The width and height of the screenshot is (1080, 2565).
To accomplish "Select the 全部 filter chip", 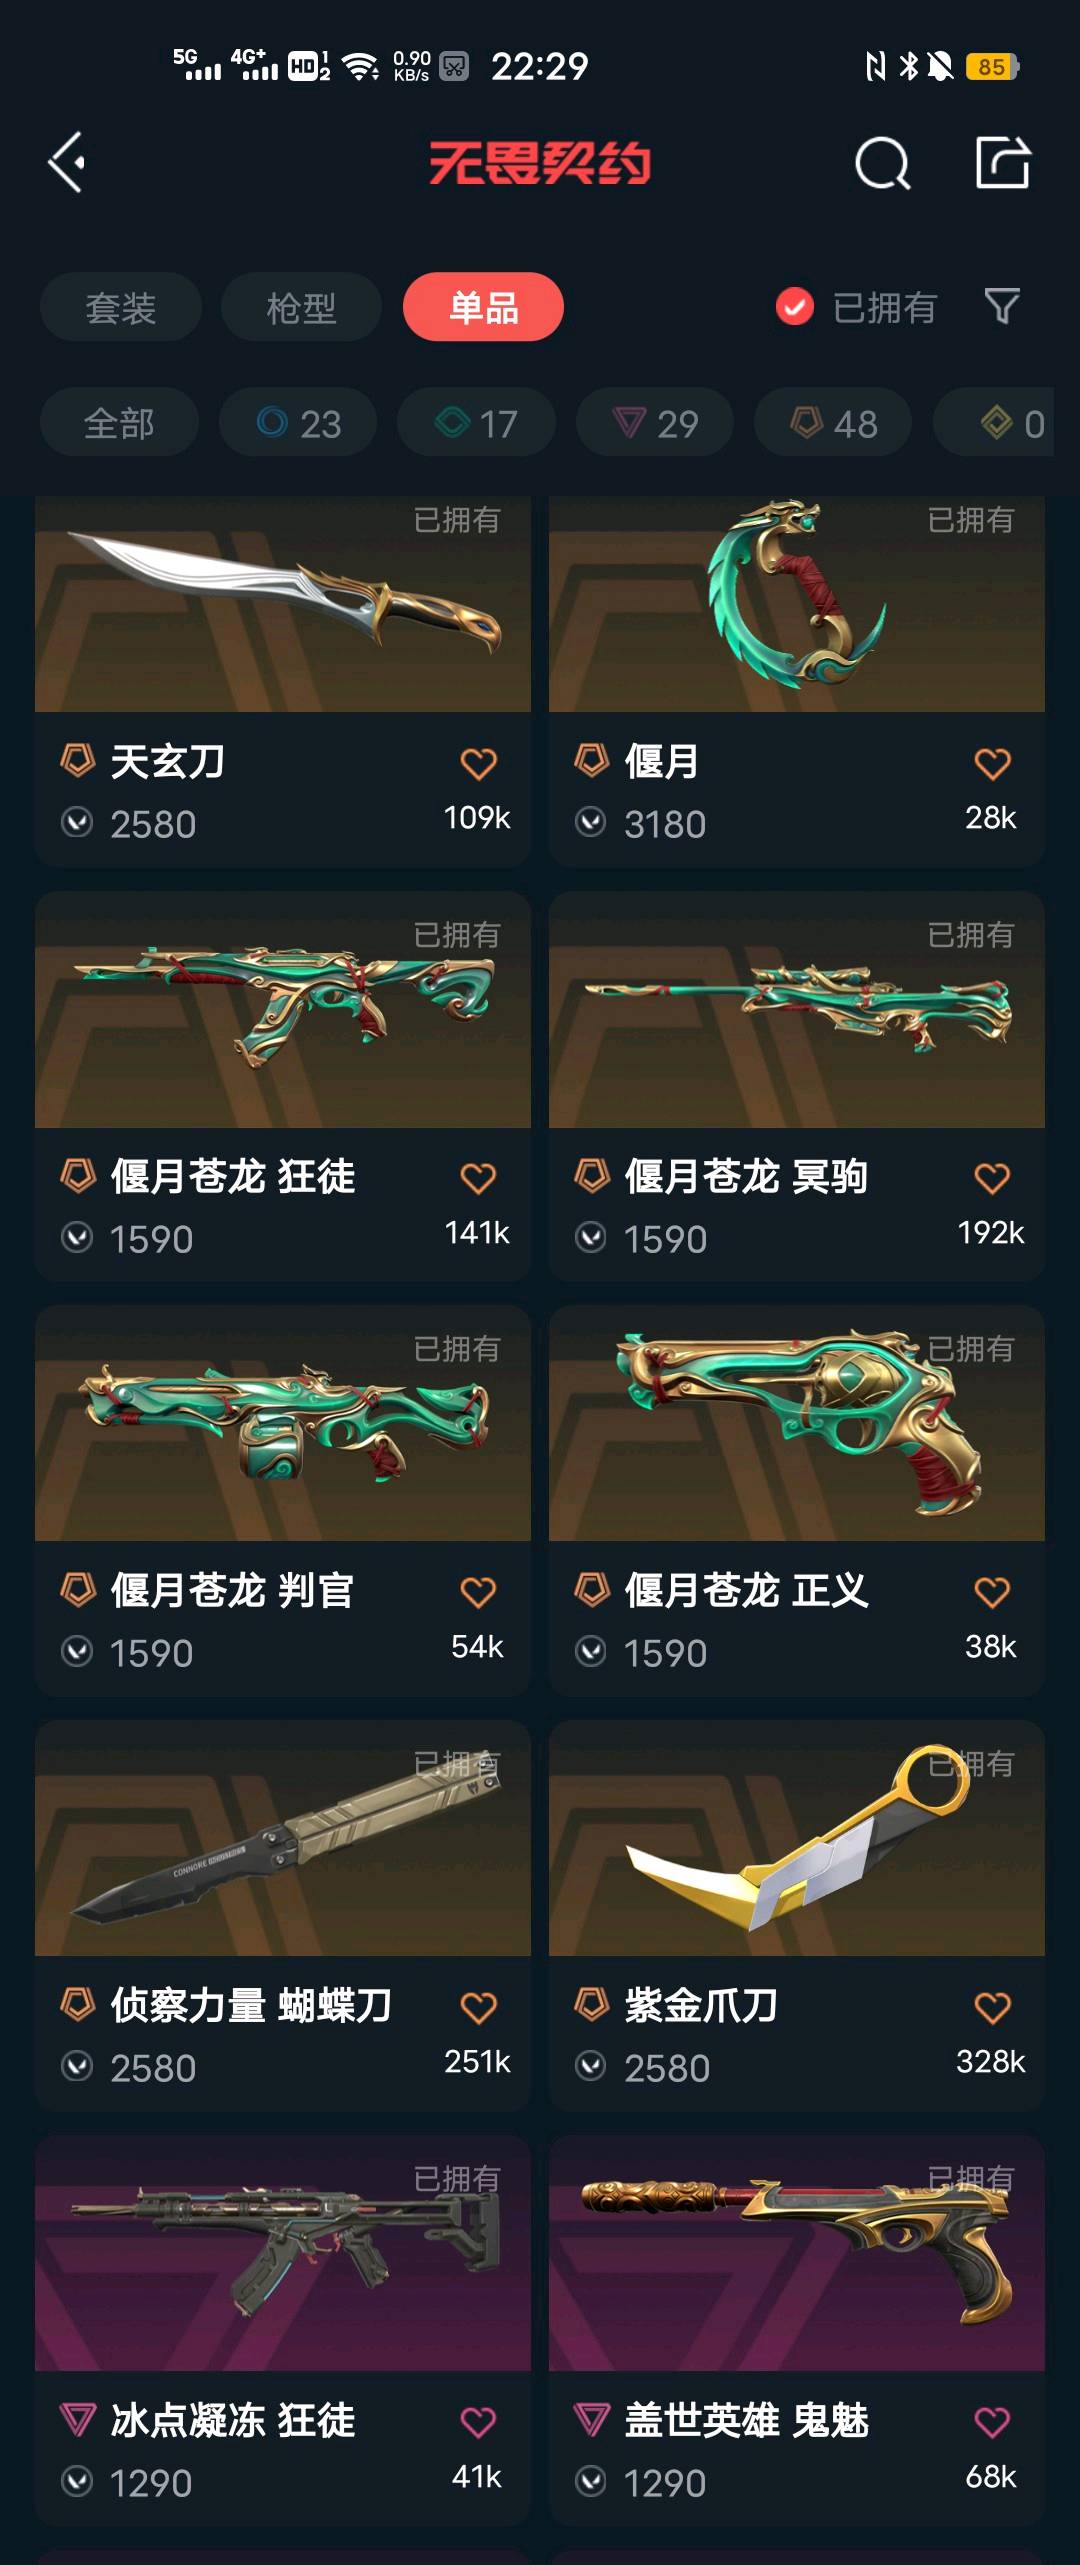I will 119,423.
